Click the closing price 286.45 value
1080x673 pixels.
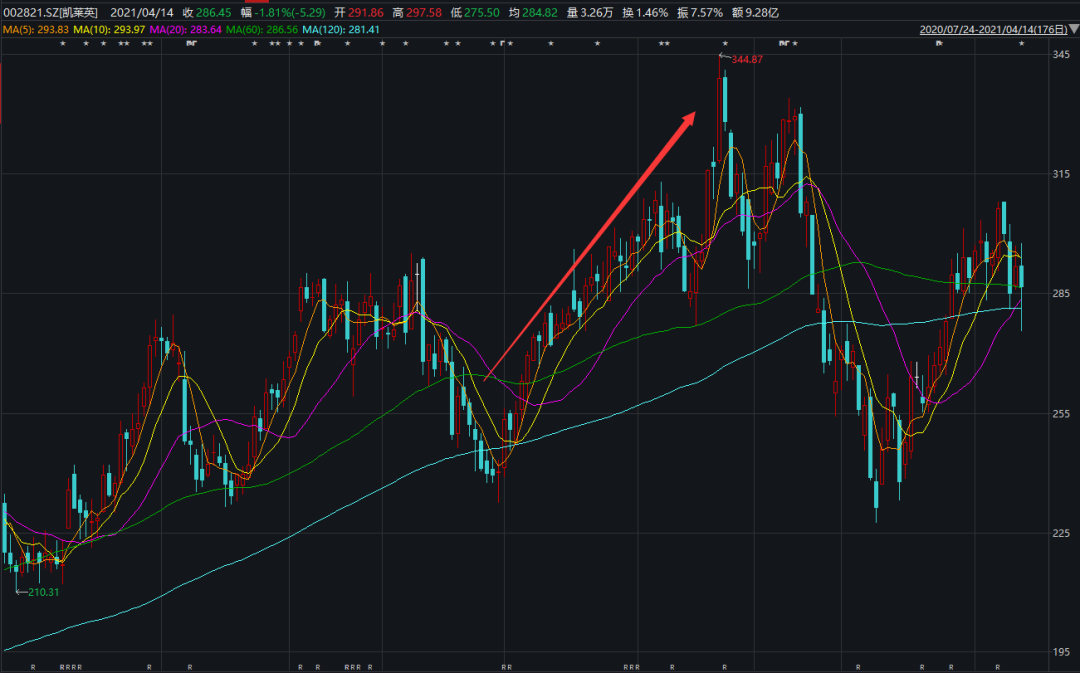click(214, 12)
